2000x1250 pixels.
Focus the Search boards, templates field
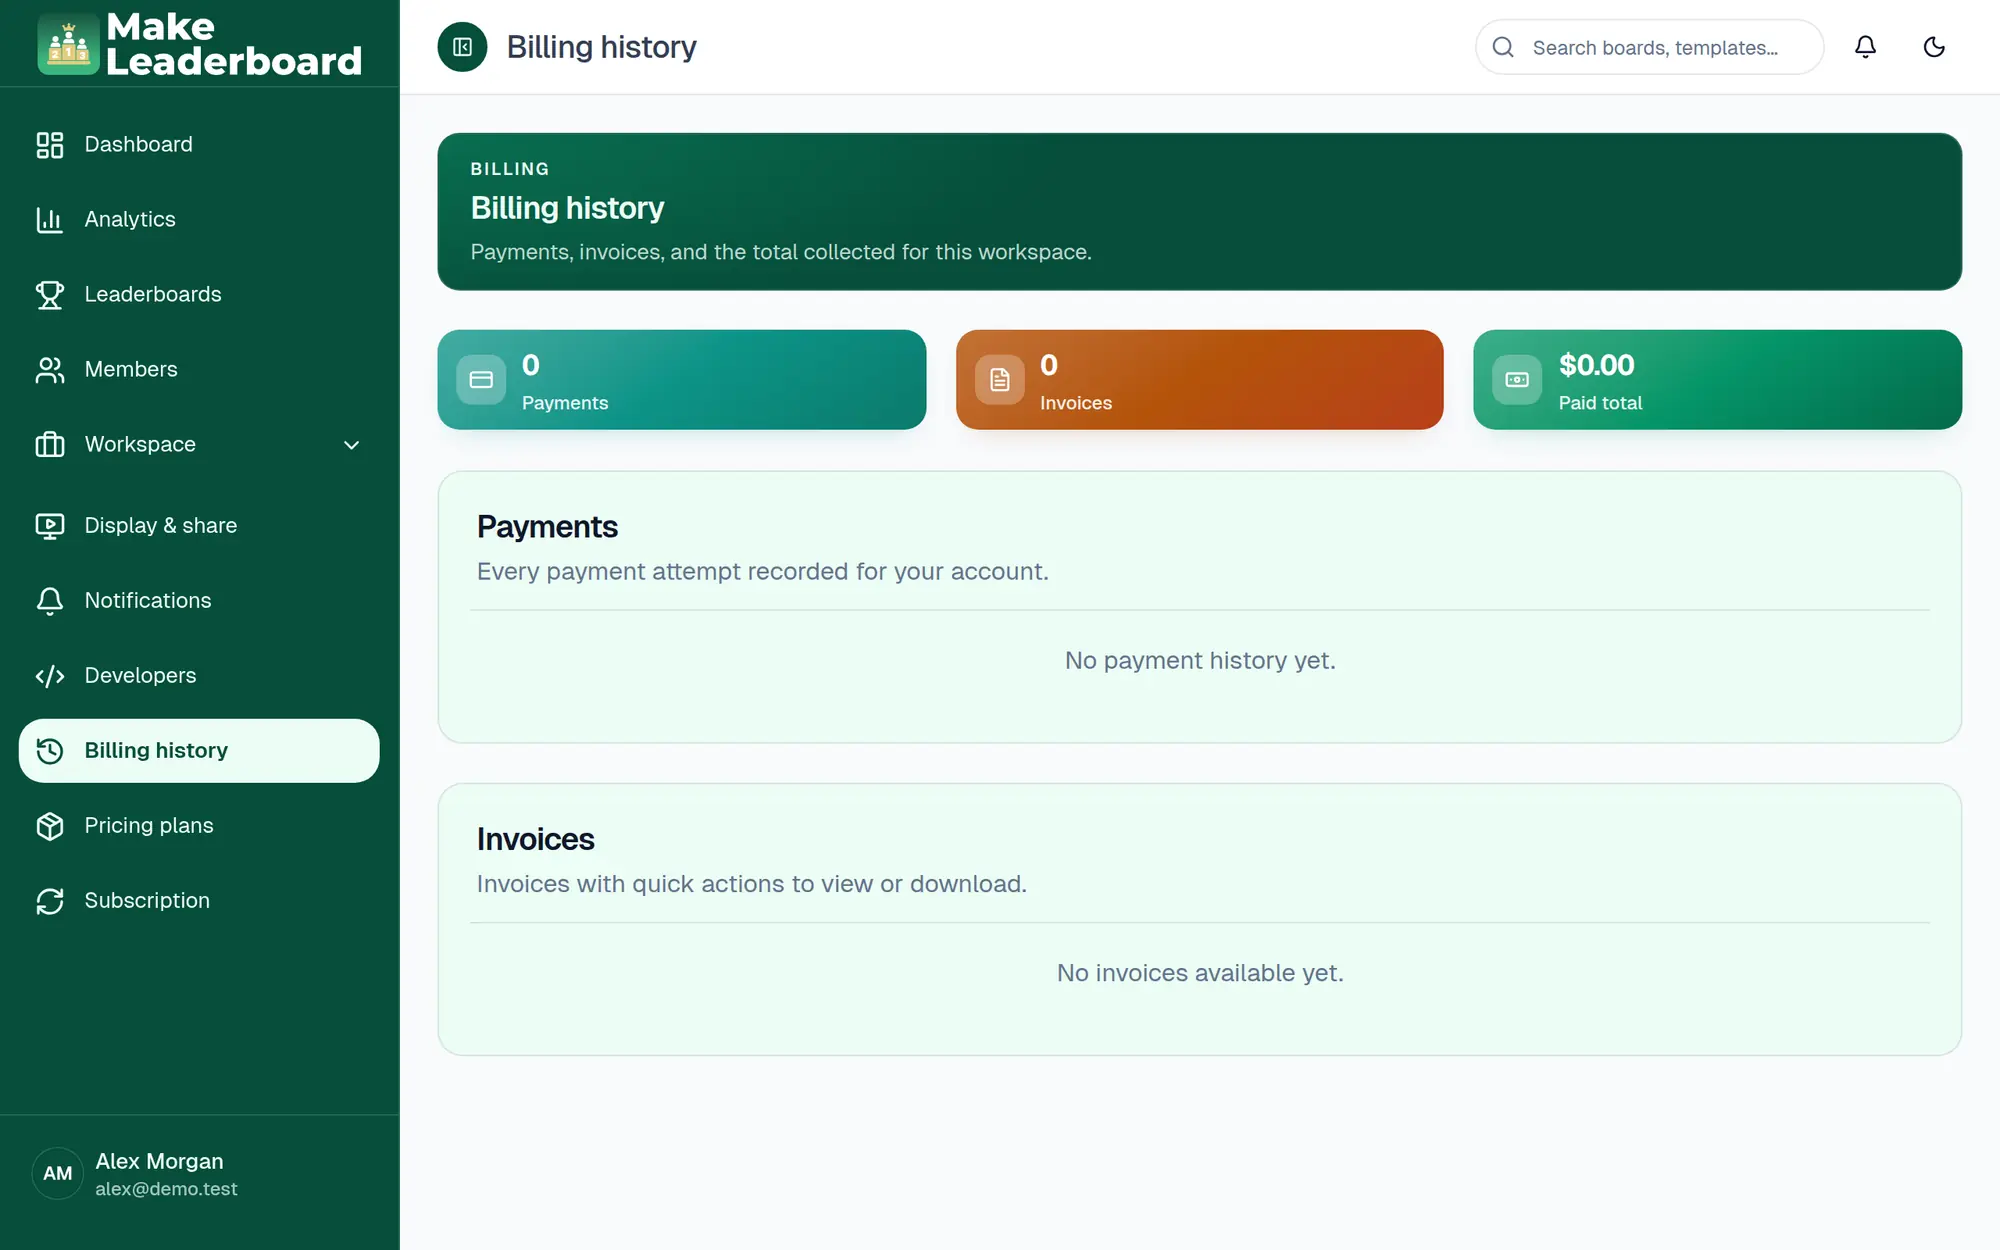point(1649,47)
